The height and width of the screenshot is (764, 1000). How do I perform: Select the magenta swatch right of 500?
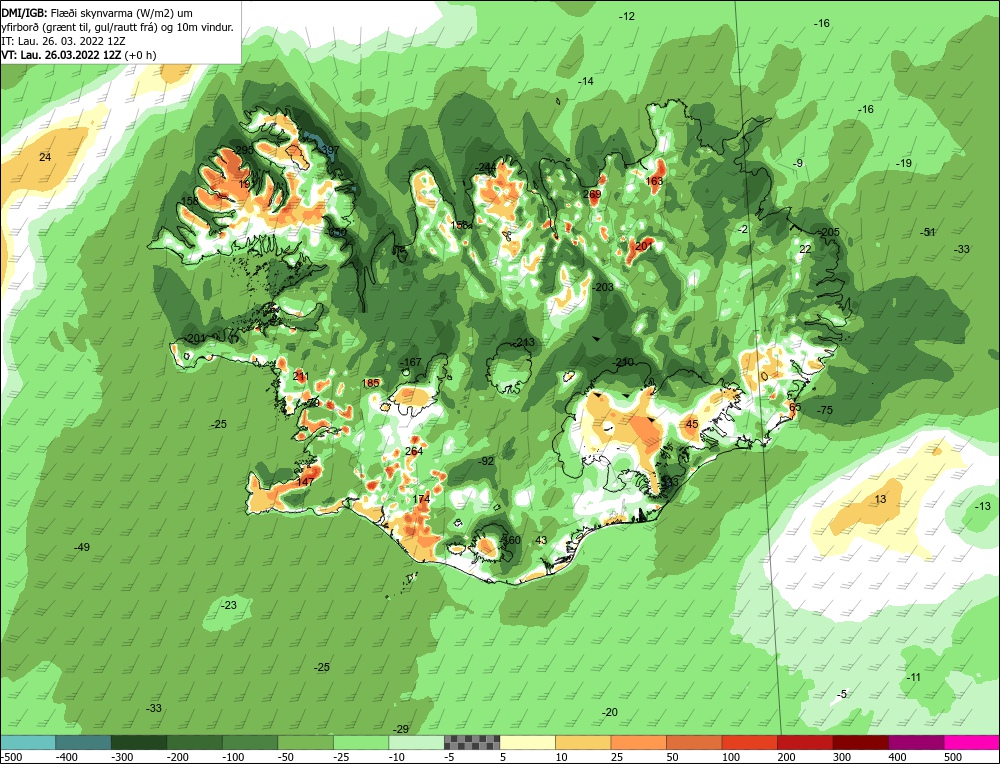(x=971, y=742)
